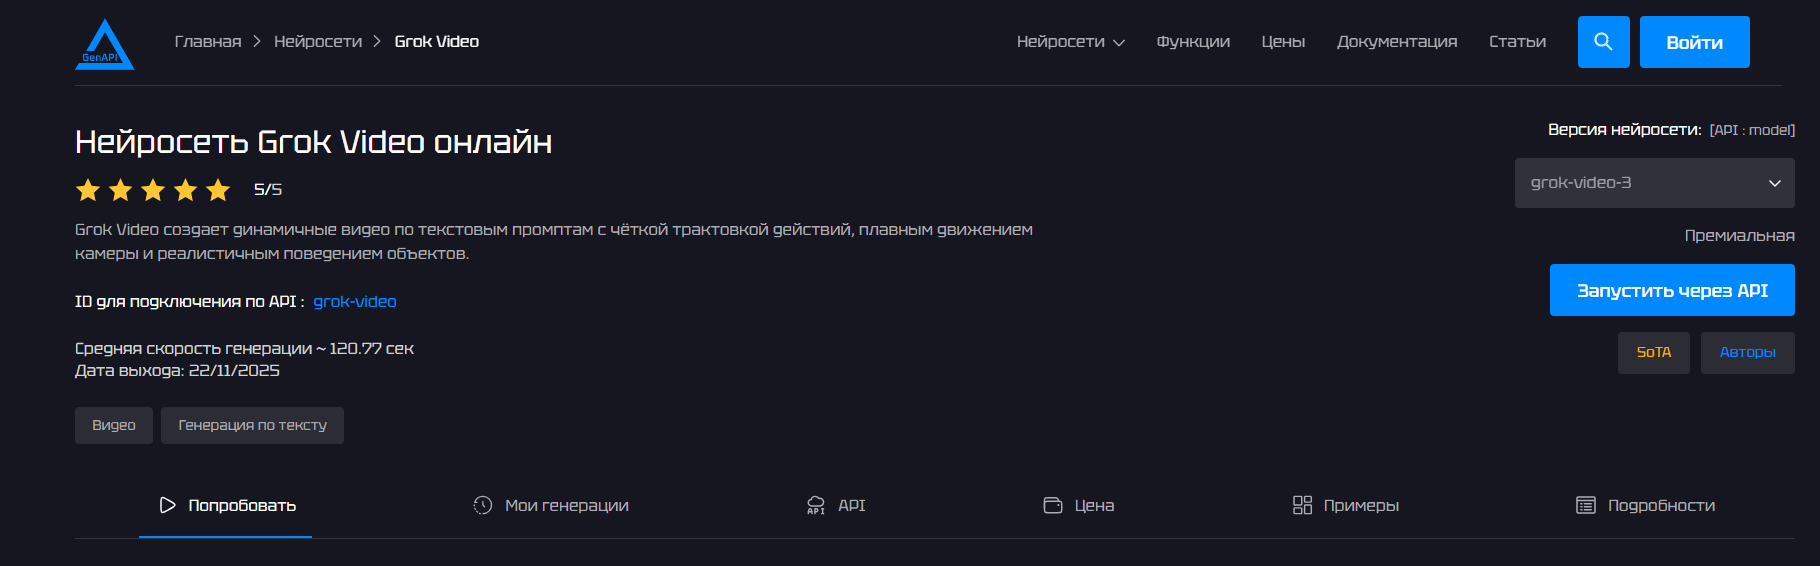
Task: Open search with the magnifier icon
Action: pyautogui.click(x=1603, y=42)
